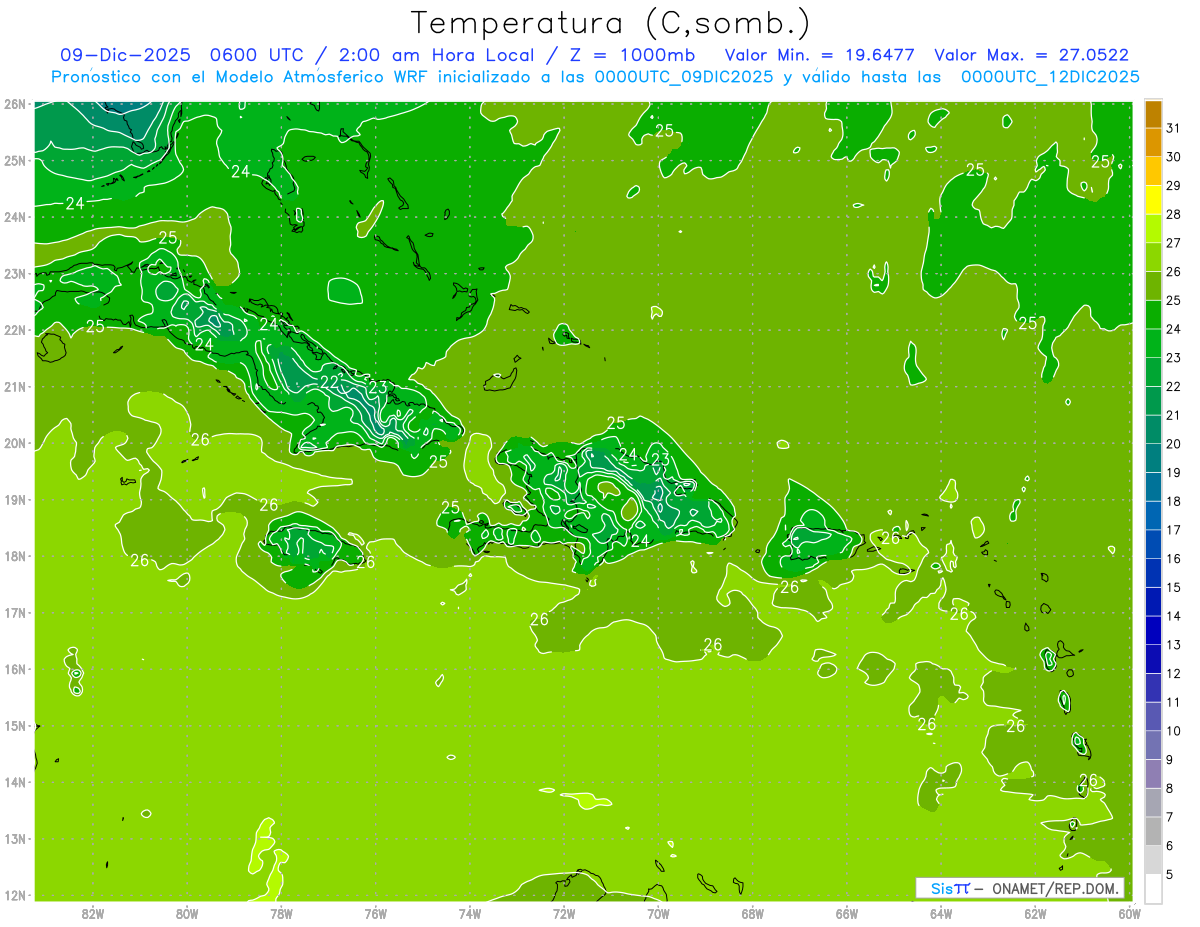Click the 22 contour label over eastern Cuba

[330, 382]
